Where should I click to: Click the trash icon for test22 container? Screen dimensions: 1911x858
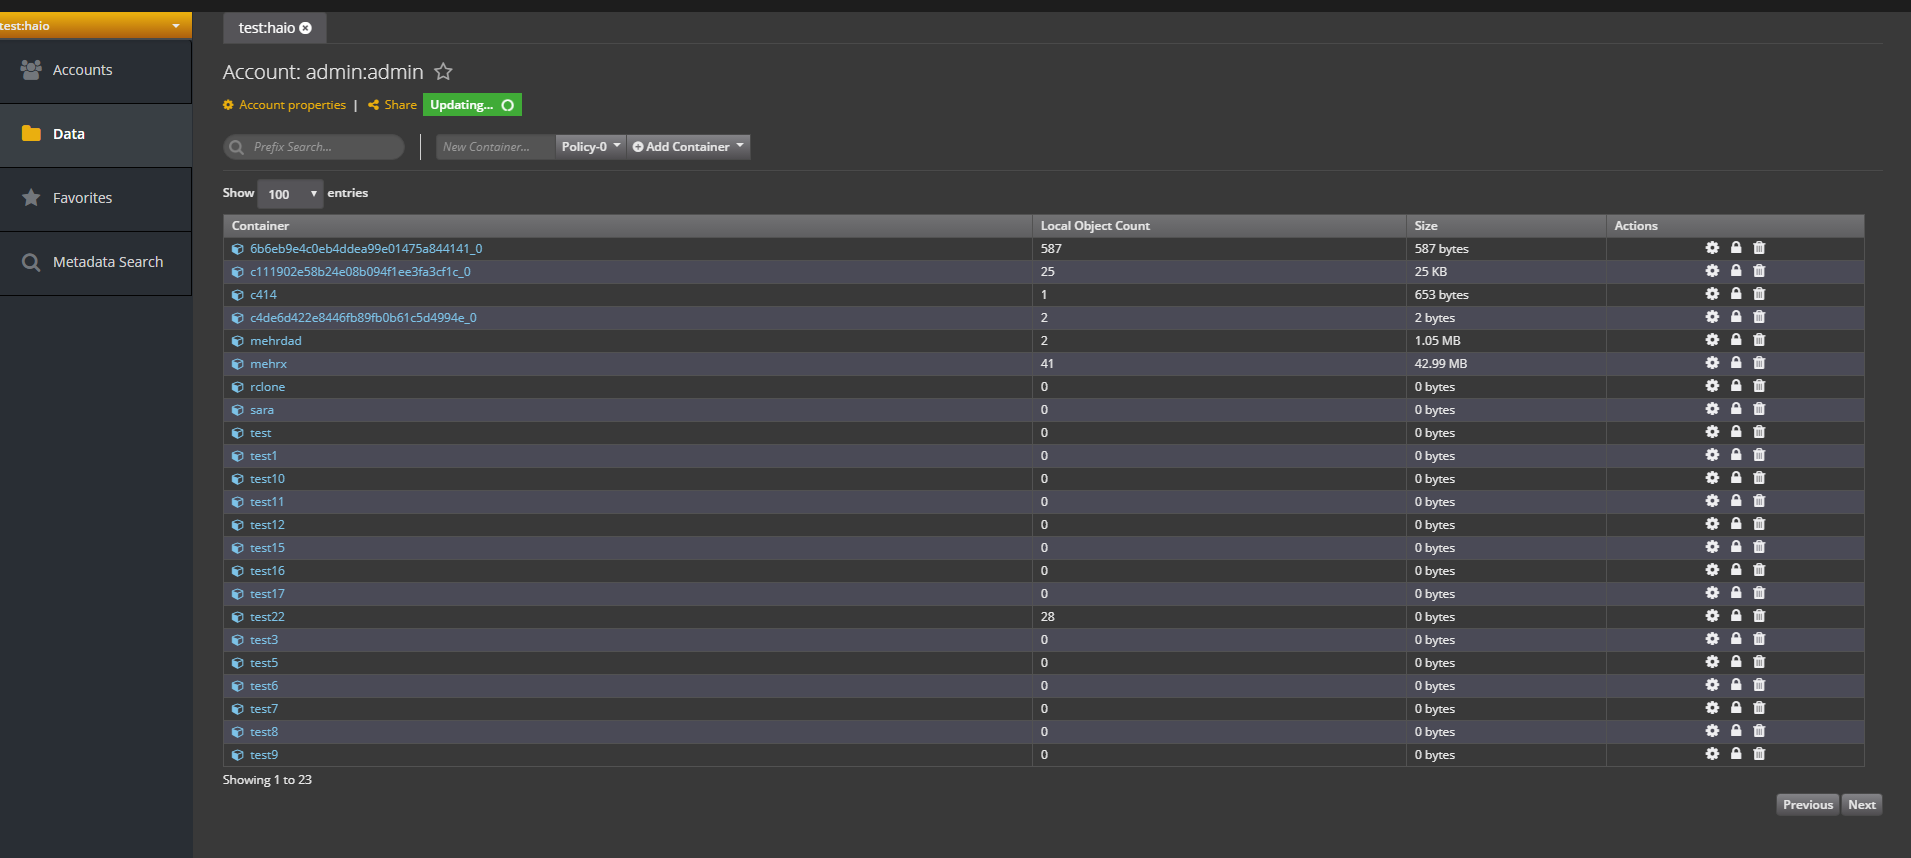[x=1759, y=616]
